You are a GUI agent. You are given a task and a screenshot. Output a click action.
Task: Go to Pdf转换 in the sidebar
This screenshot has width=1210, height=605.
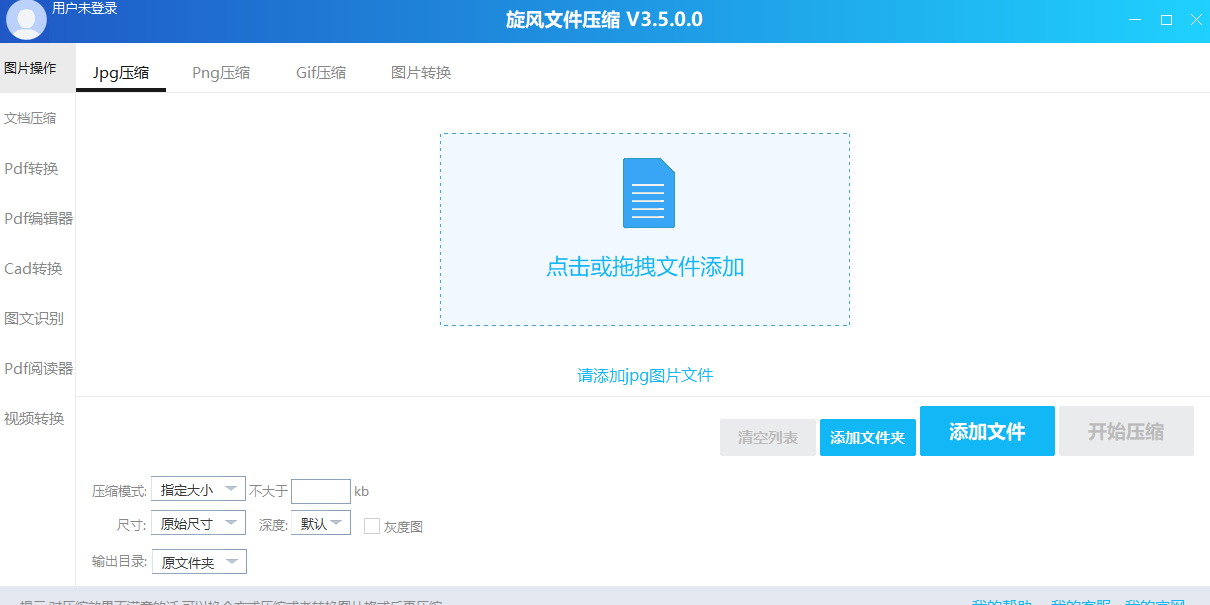point(31,168)
